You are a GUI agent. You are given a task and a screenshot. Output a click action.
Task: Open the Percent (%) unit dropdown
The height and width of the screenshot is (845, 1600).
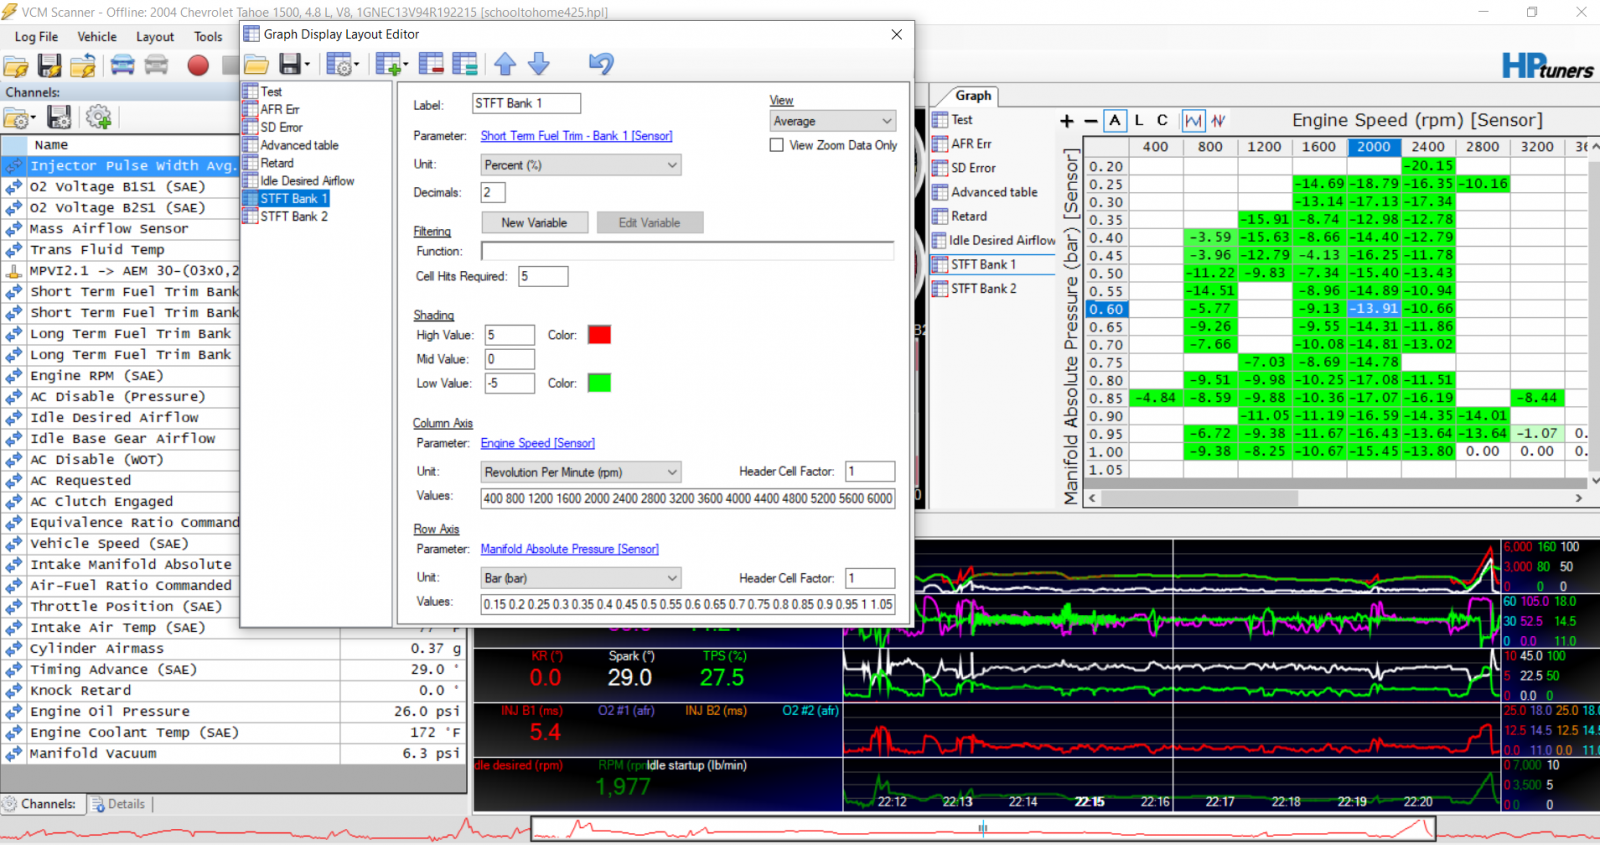(x=581, y=165)
